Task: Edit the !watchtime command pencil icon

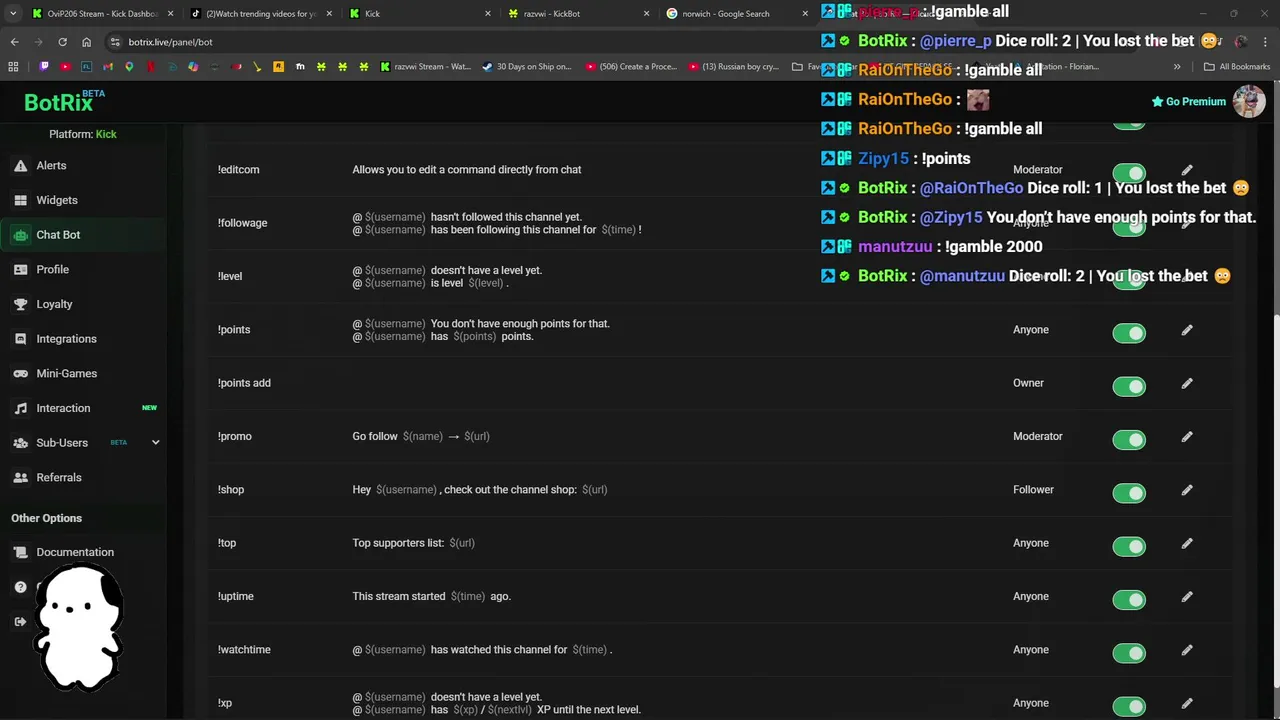Action: coord(1187,650)
